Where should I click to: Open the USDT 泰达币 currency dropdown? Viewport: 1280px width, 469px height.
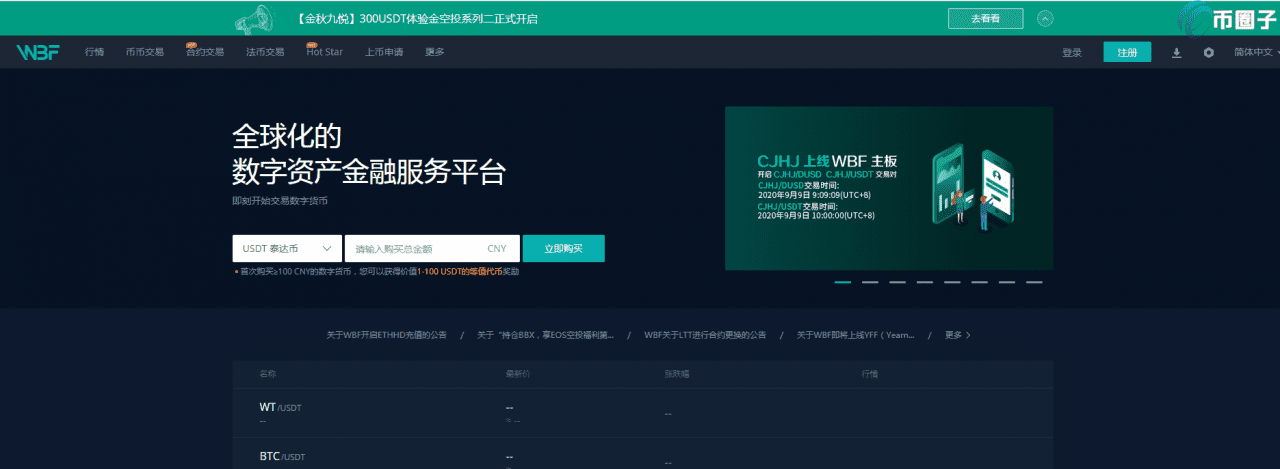click(x=287, y=248)
